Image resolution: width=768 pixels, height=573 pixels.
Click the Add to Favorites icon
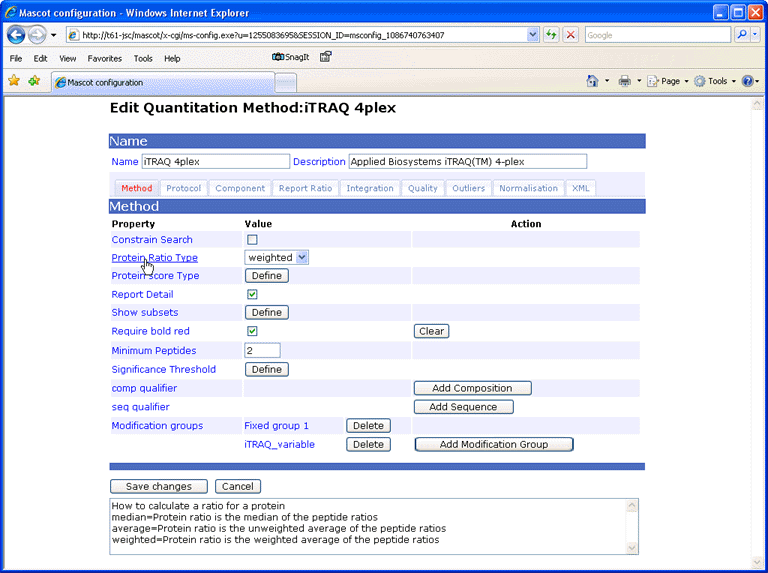click(x=34, y=81)
